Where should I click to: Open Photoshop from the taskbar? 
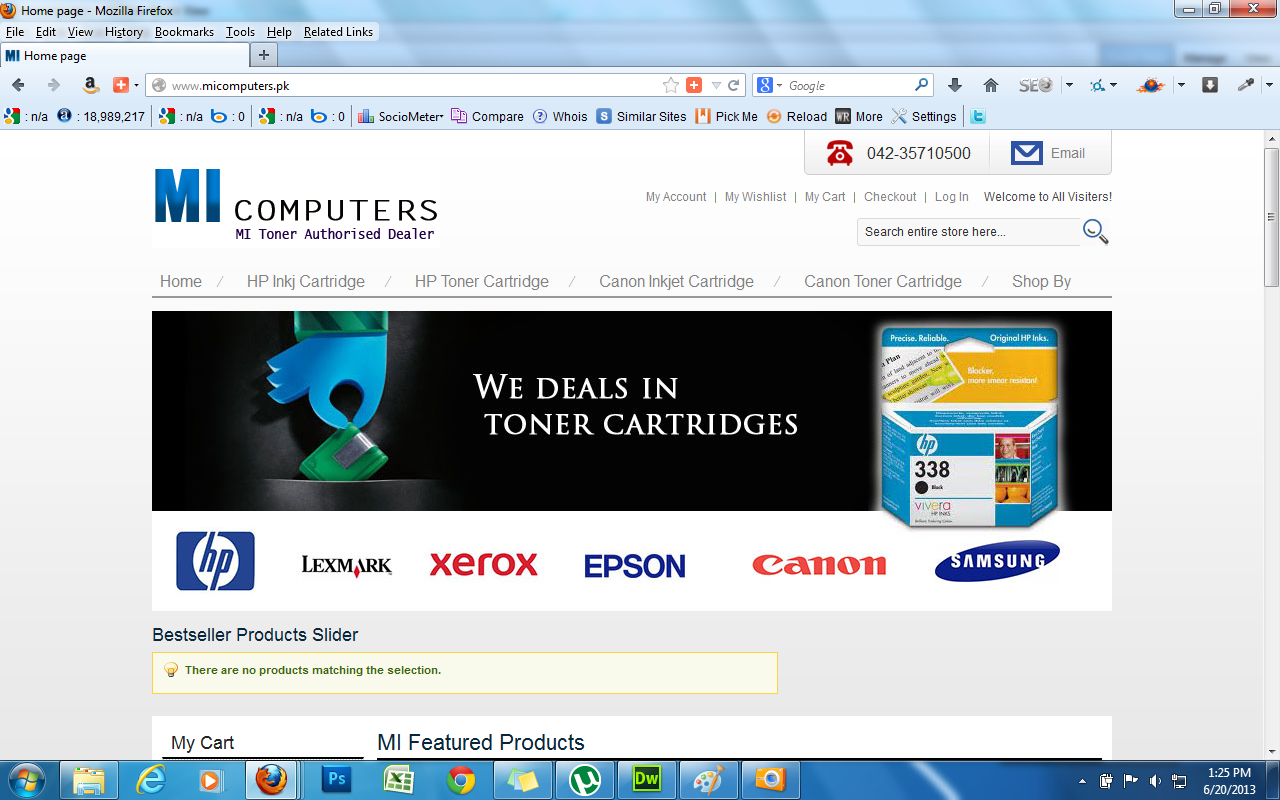tap(336, 779)
